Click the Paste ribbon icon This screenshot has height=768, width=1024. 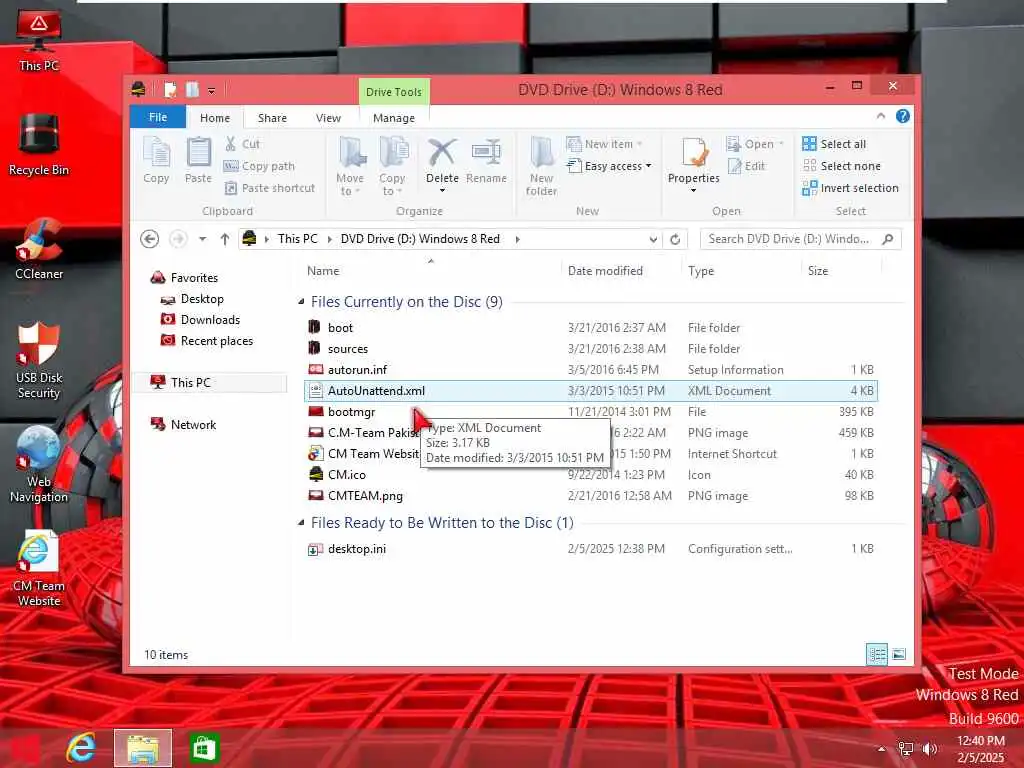coord(199,160)
